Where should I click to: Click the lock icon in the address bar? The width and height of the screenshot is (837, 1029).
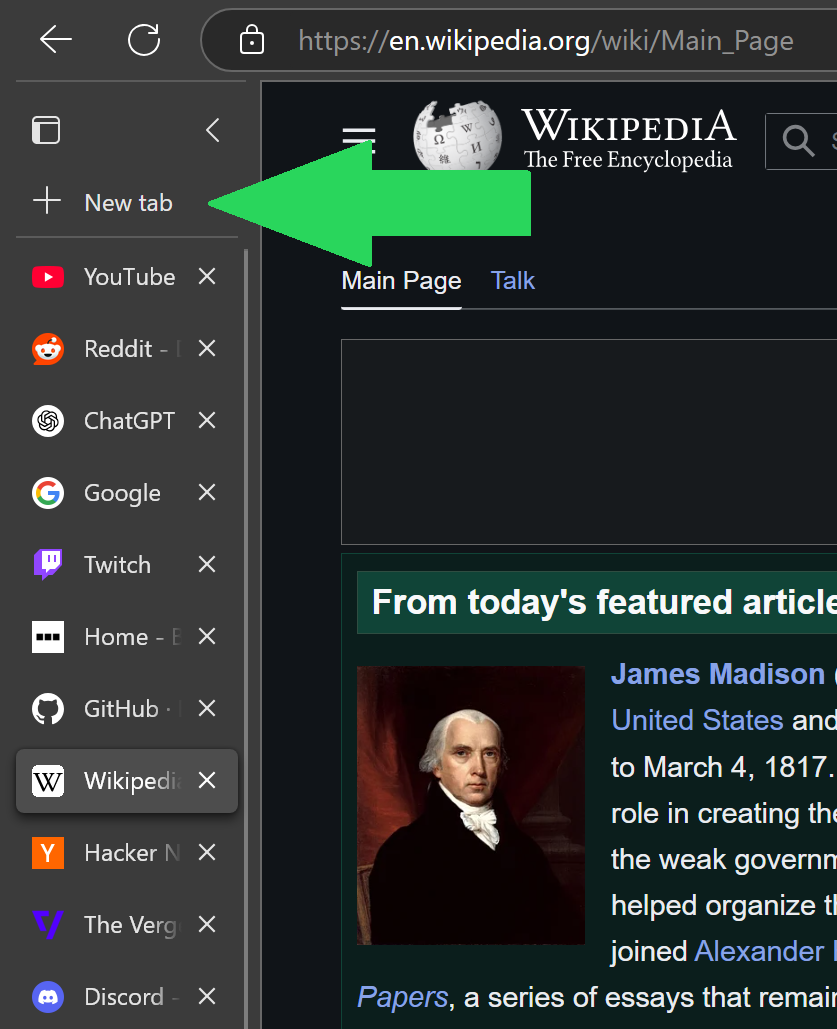(252, 40)
